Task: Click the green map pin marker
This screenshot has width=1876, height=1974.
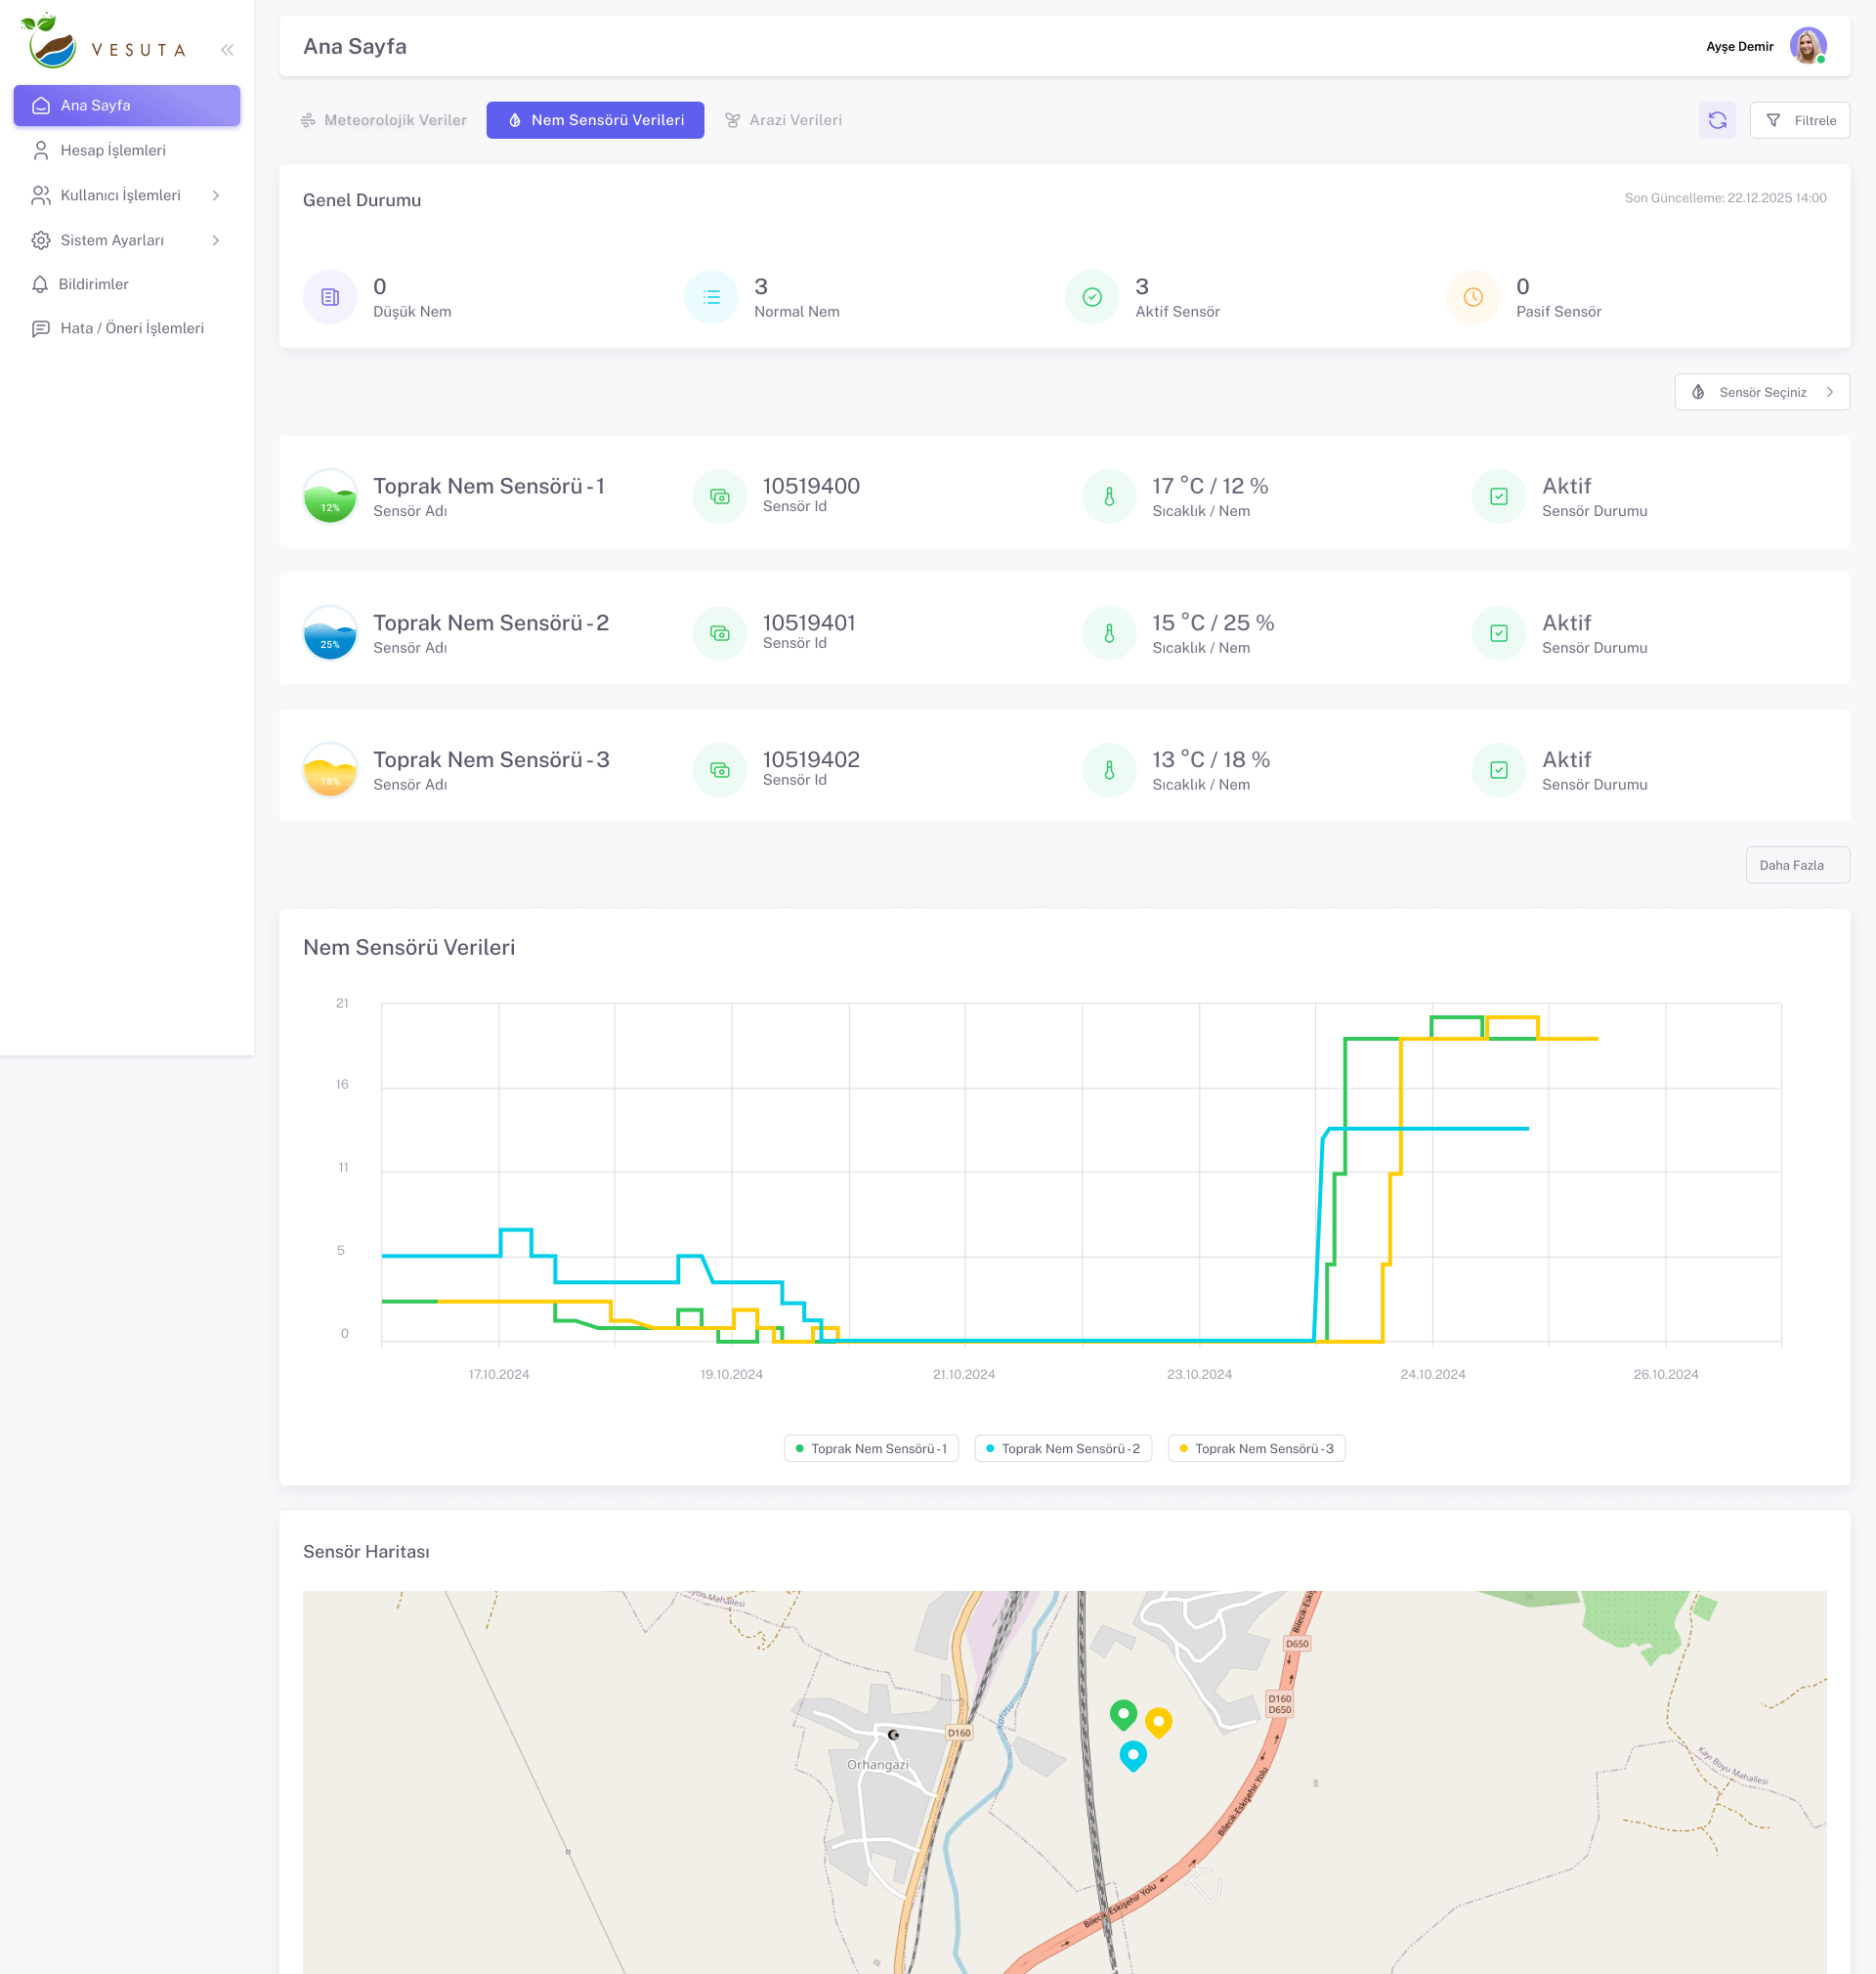Action: coord(1123,1714)
